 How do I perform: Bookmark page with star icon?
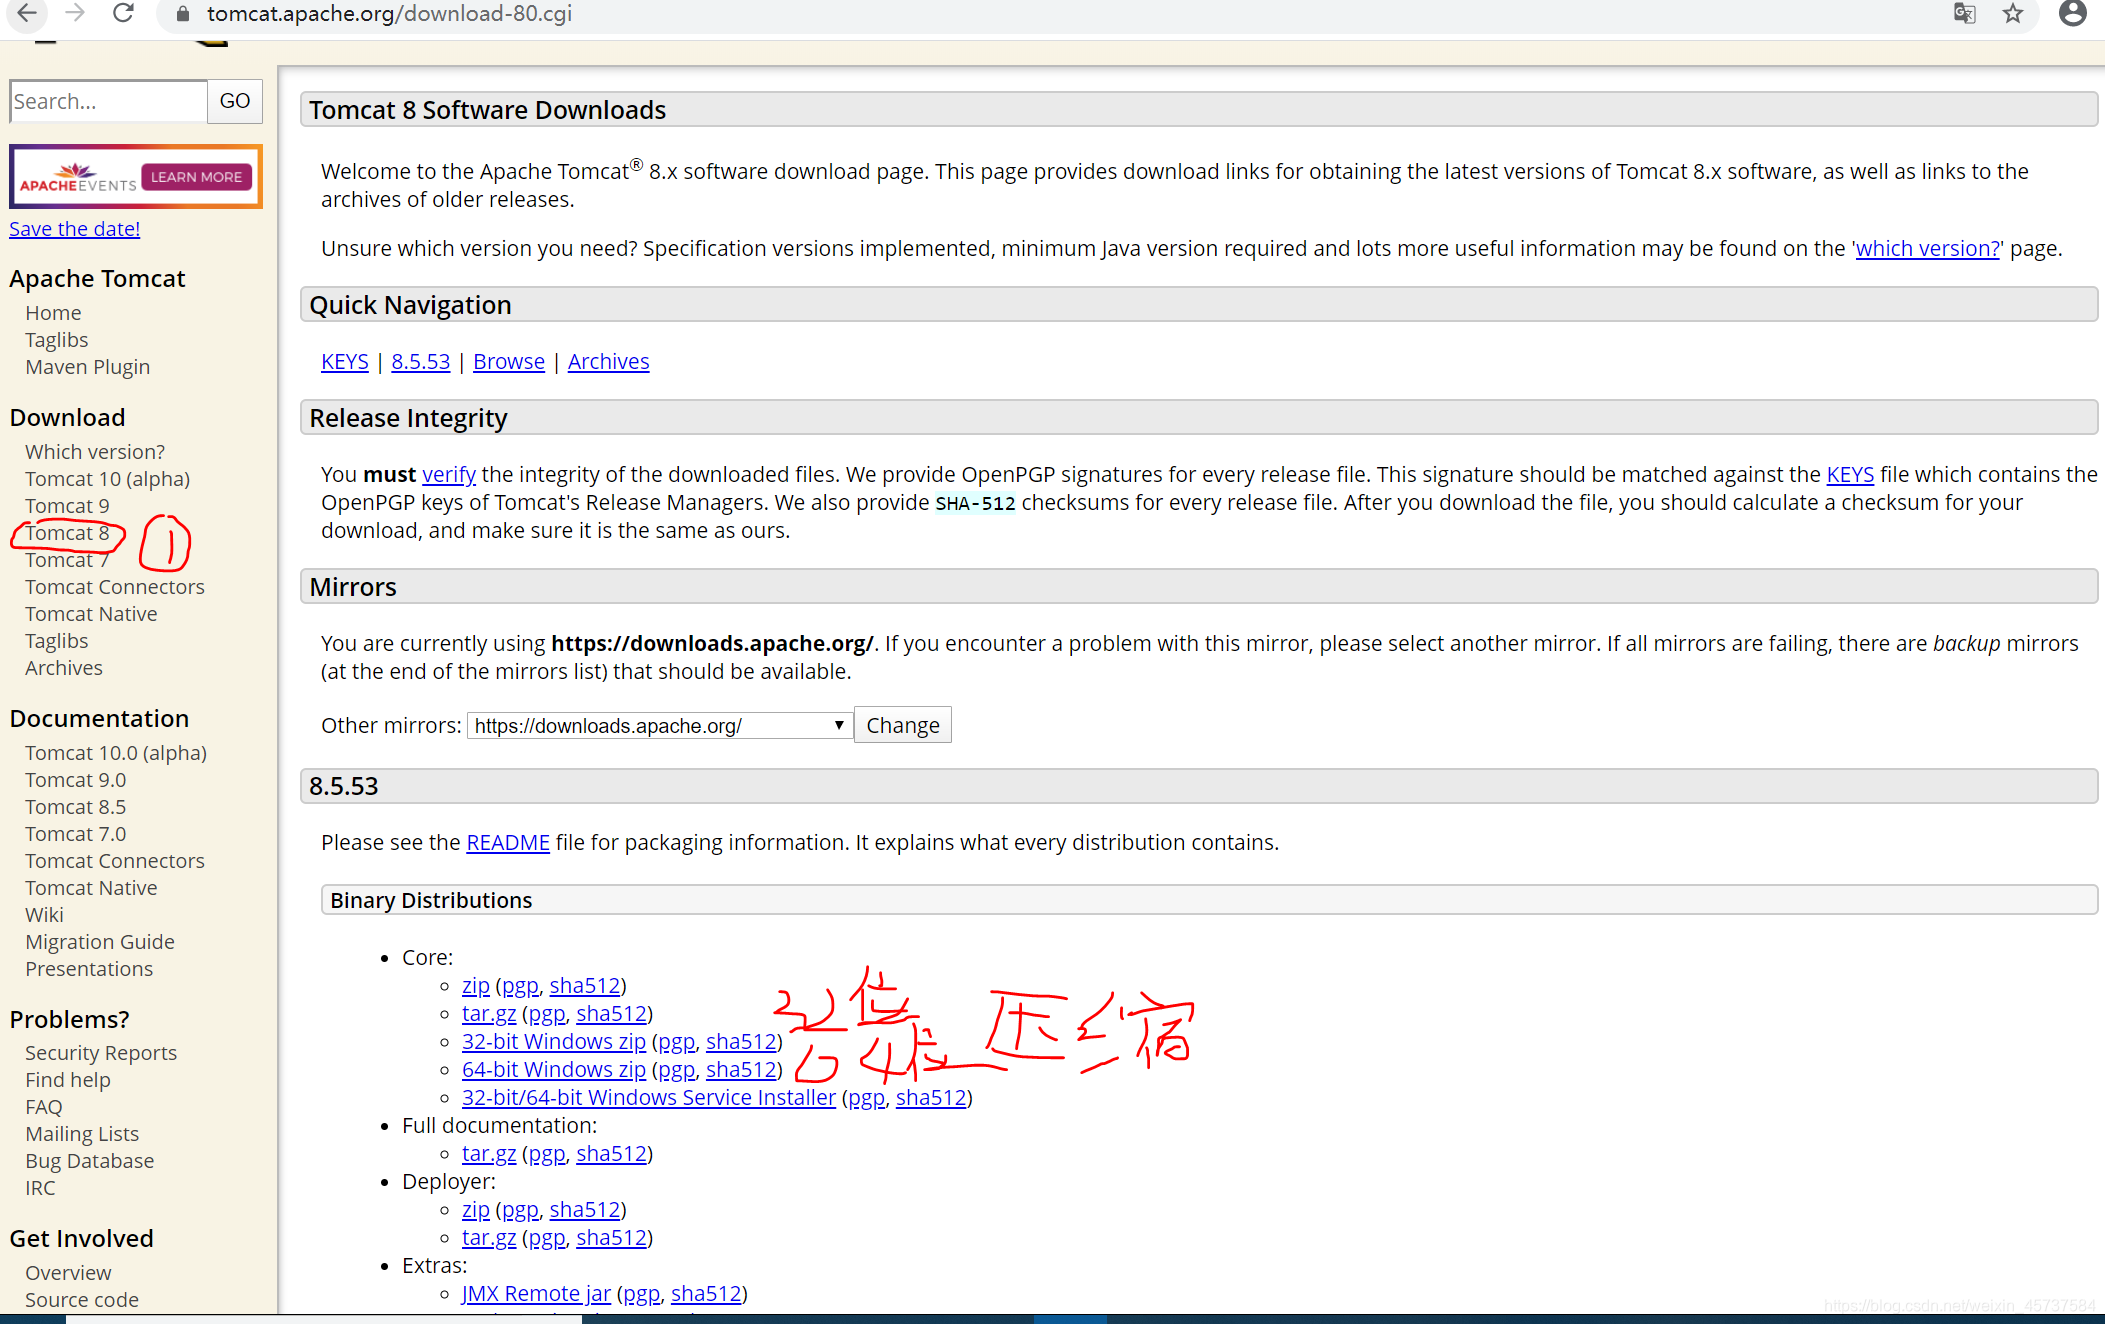2013,13
